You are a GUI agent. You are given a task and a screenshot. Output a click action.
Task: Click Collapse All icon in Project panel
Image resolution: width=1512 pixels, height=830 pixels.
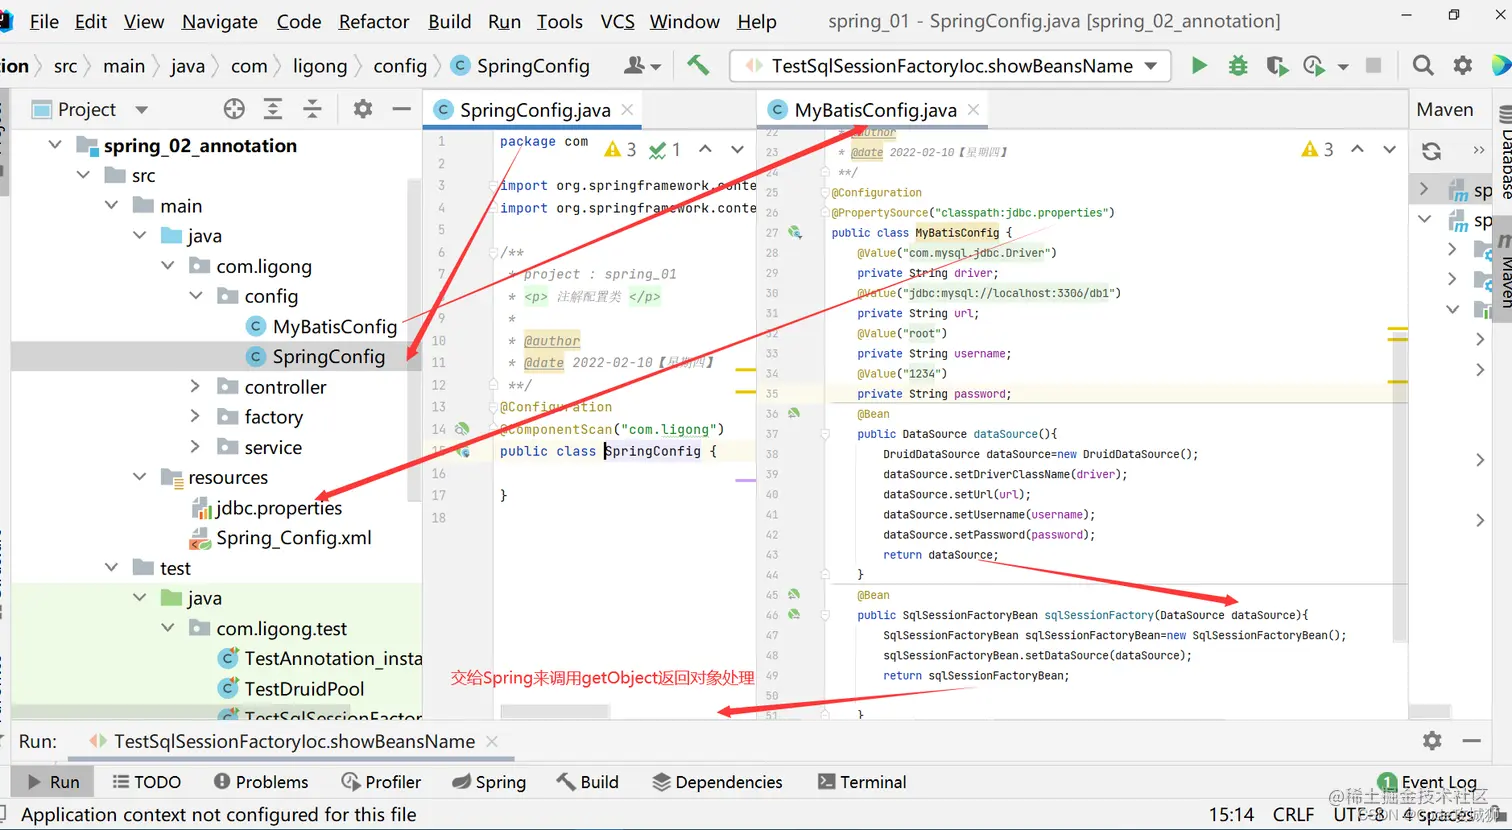(x=312, y=109)
